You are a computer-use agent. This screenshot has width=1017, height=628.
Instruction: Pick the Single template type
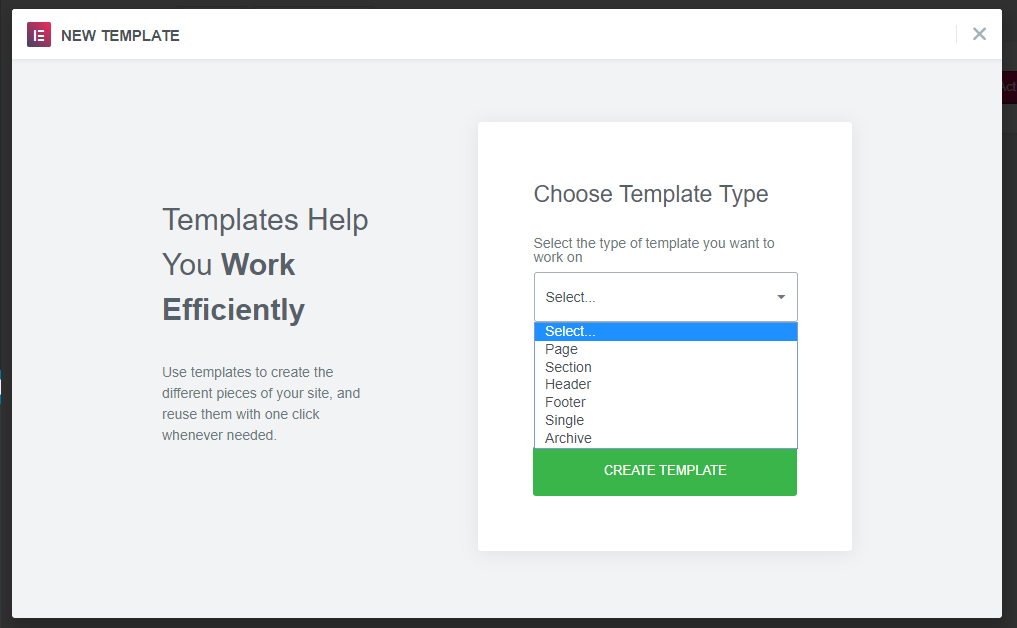click(x=564, y=420)
